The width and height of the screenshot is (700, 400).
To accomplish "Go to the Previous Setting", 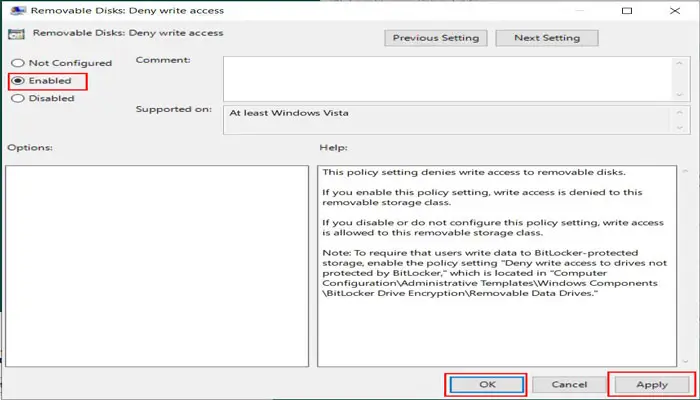I will [x=435, y=38].
